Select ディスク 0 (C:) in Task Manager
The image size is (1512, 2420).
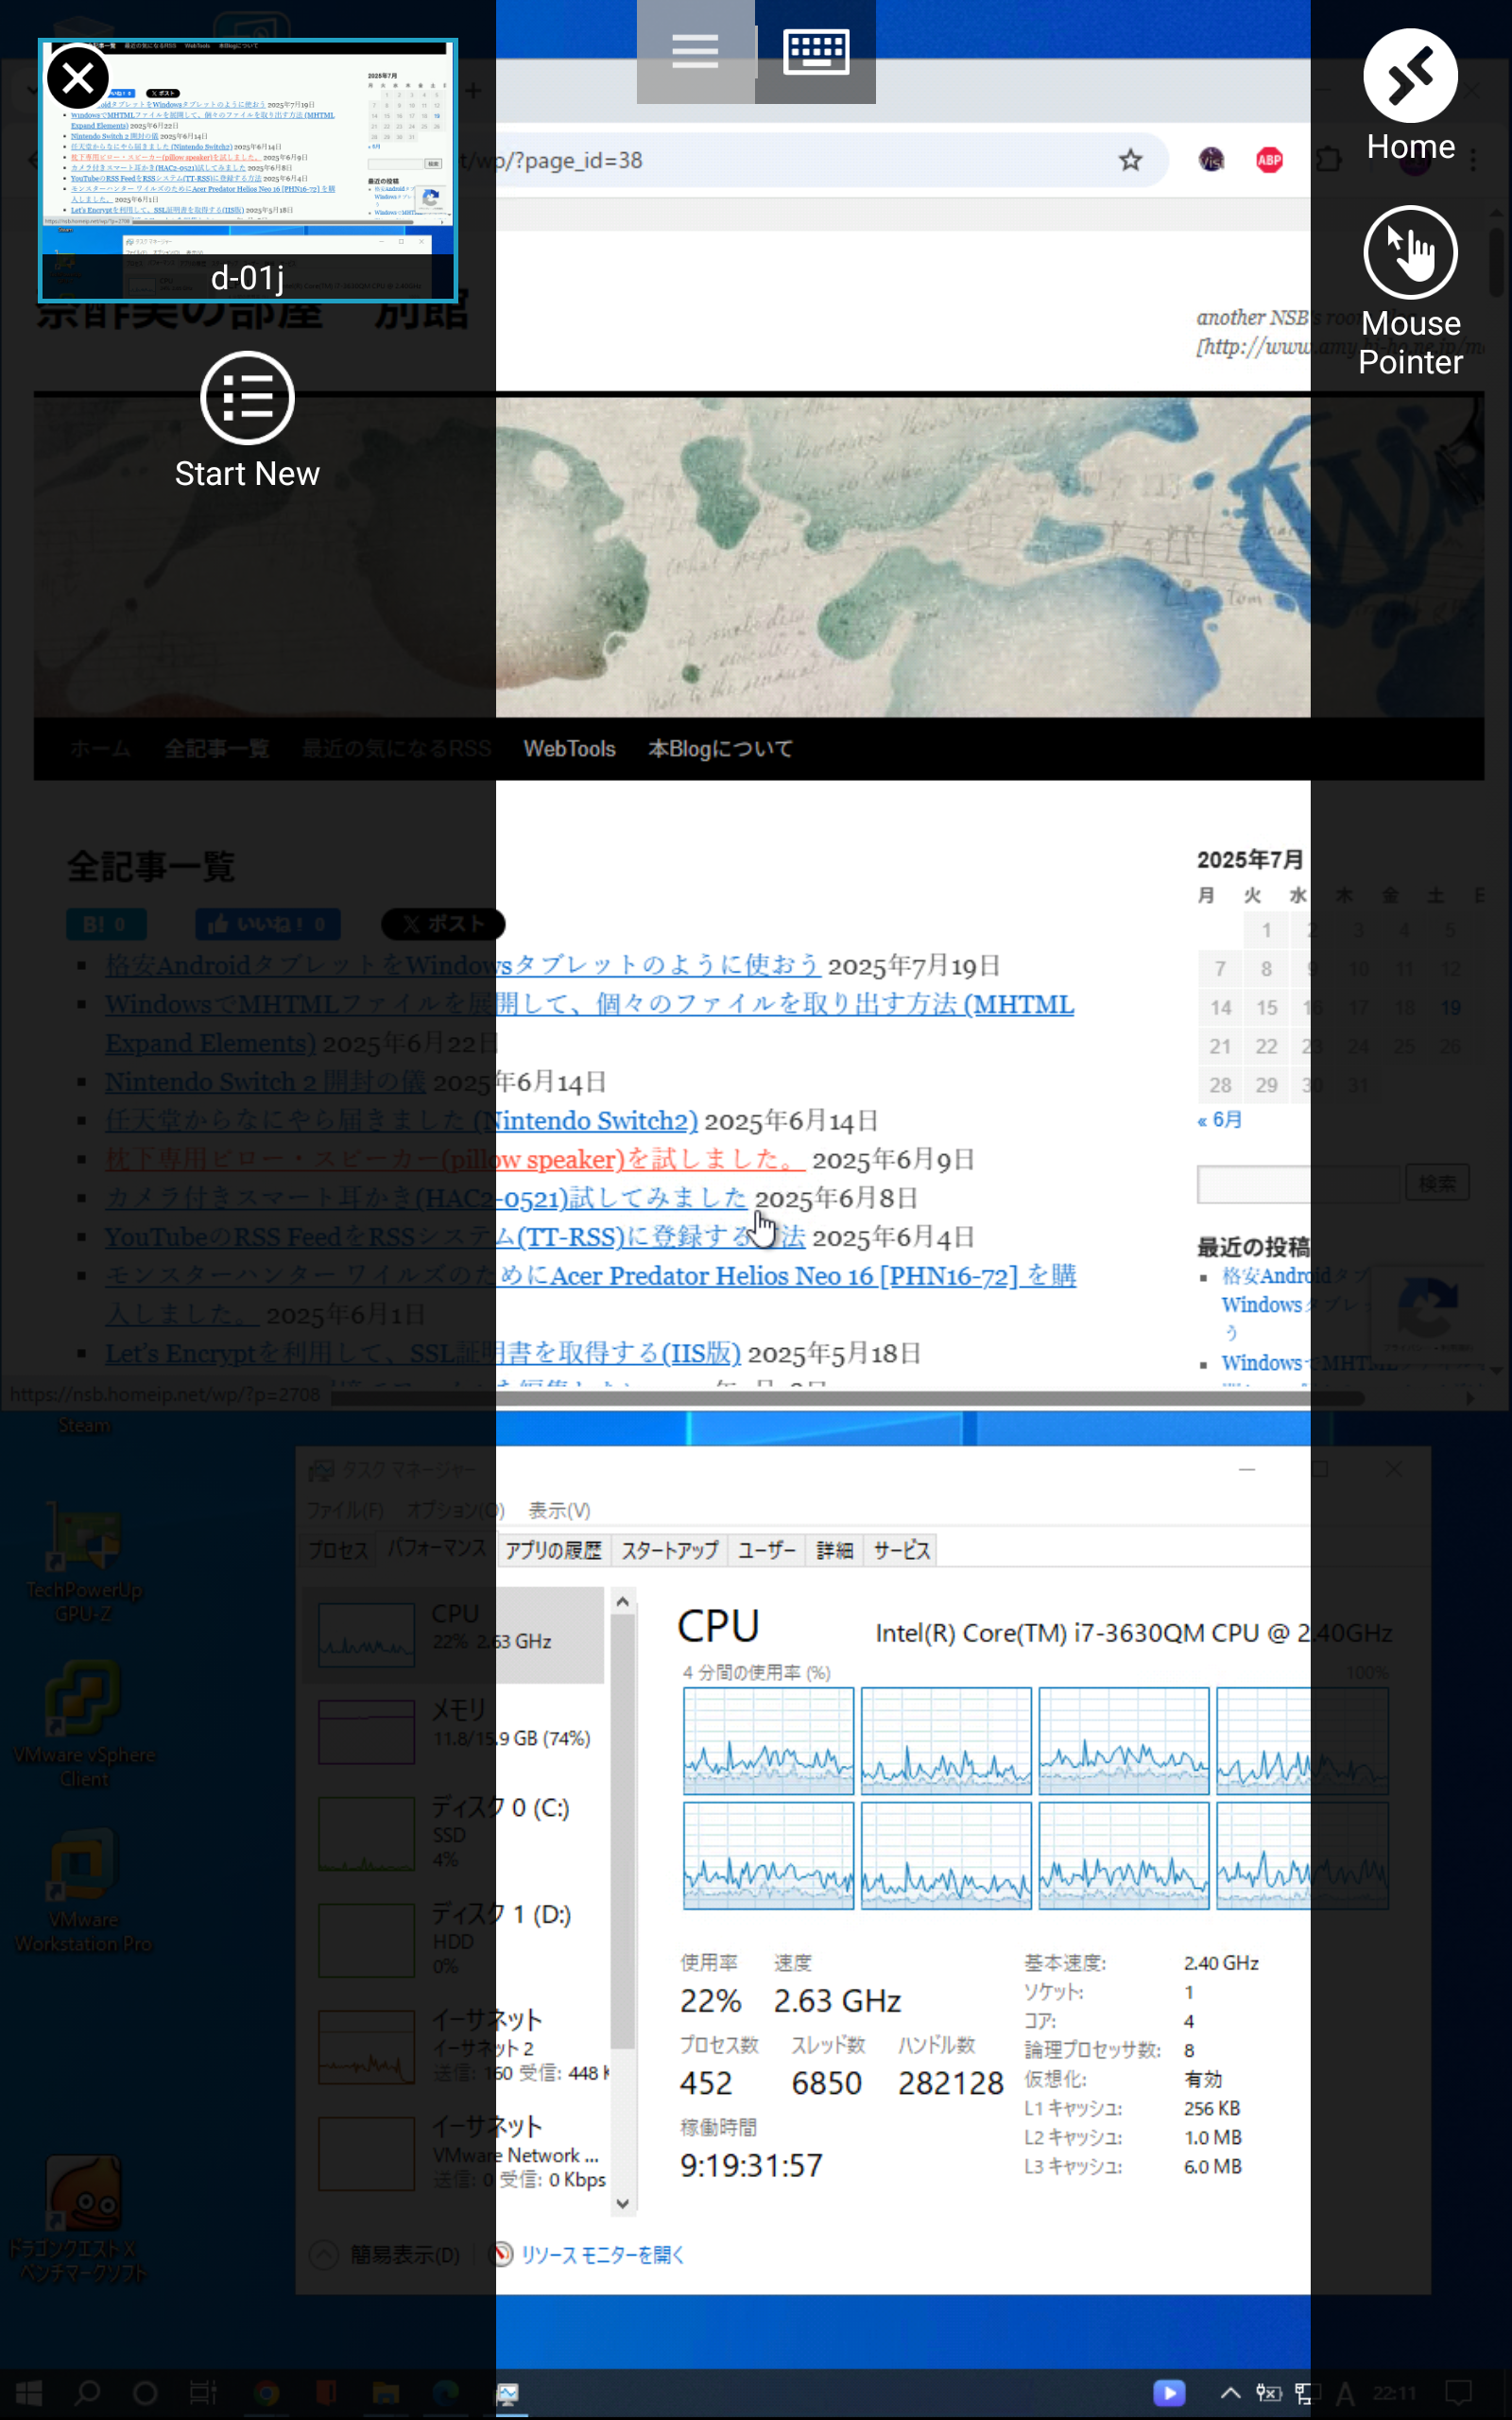(454, 1832)
